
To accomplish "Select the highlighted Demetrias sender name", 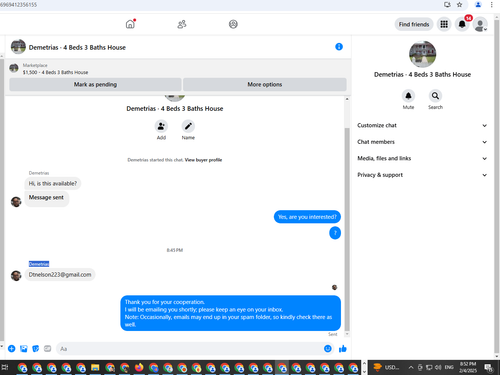I will (39, 264).
